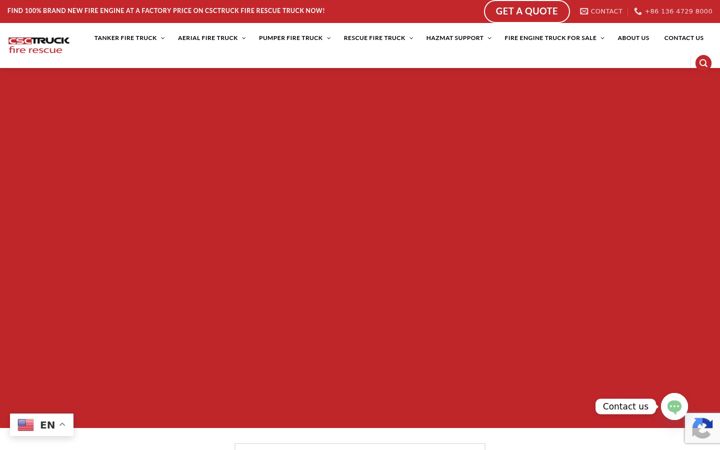Viewport: 720px width, 450px height.
Task: Click the phone handset icon
Action: click(x=638, y=11)
